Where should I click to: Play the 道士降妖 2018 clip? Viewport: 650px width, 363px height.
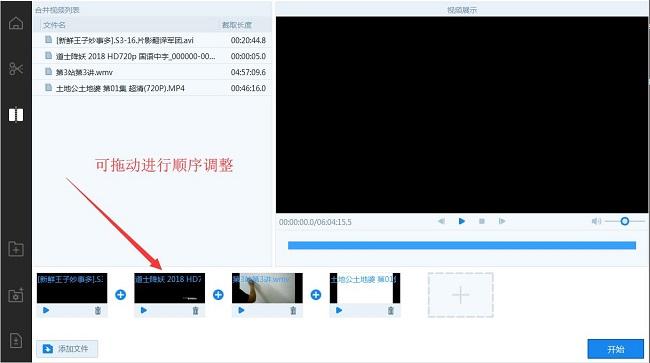pos(144,310)
